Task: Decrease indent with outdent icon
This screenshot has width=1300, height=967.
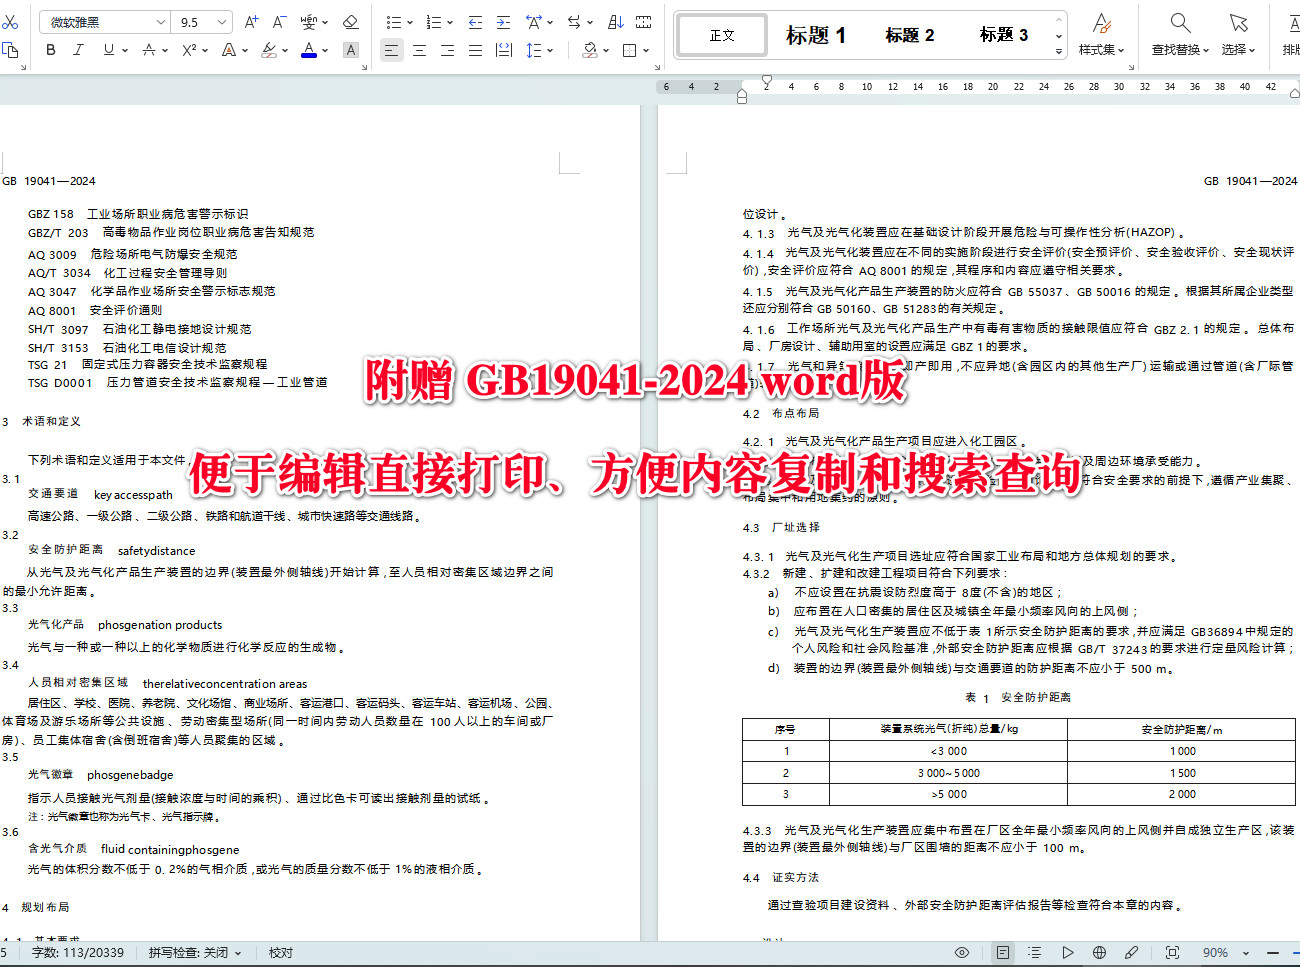Action: pos(476,22)
